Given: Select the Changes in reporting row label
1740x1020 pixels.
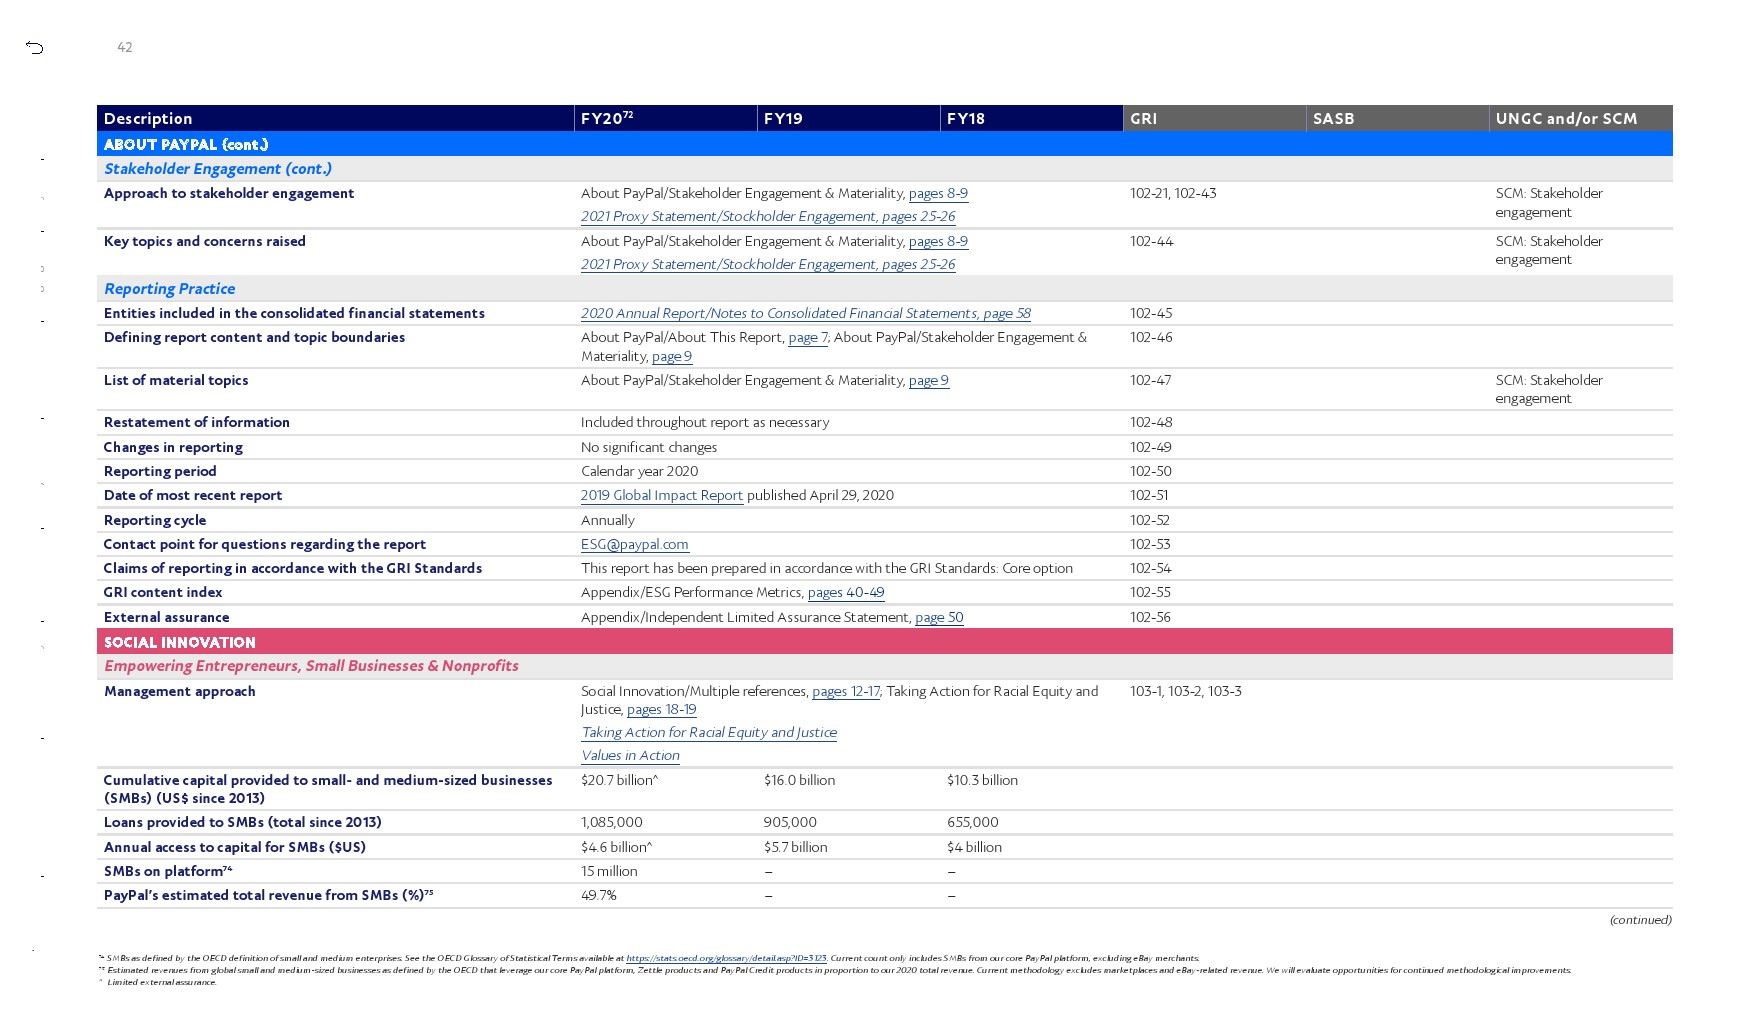Looking at the screenshot, I should pyautogui.click(x=173, y=448).
